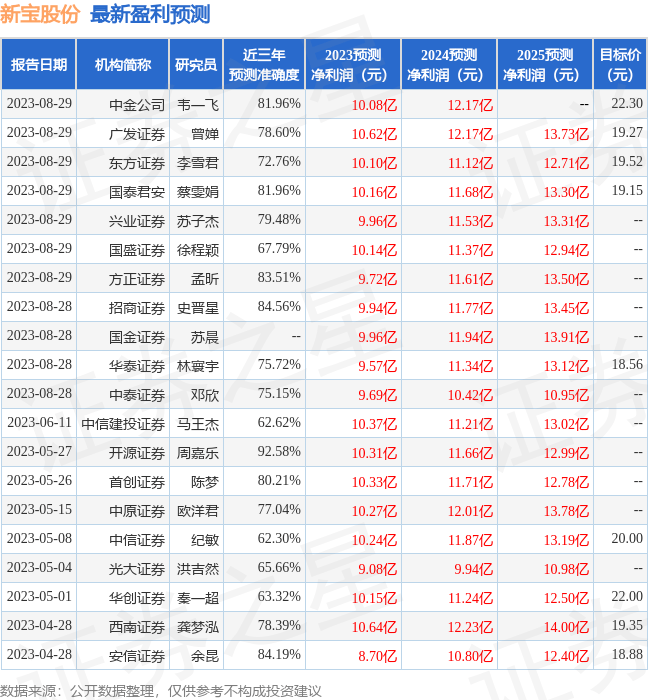Click the 数据来源 disclaimer footer text
Screen dimensions: 648x700
(161, 690)
